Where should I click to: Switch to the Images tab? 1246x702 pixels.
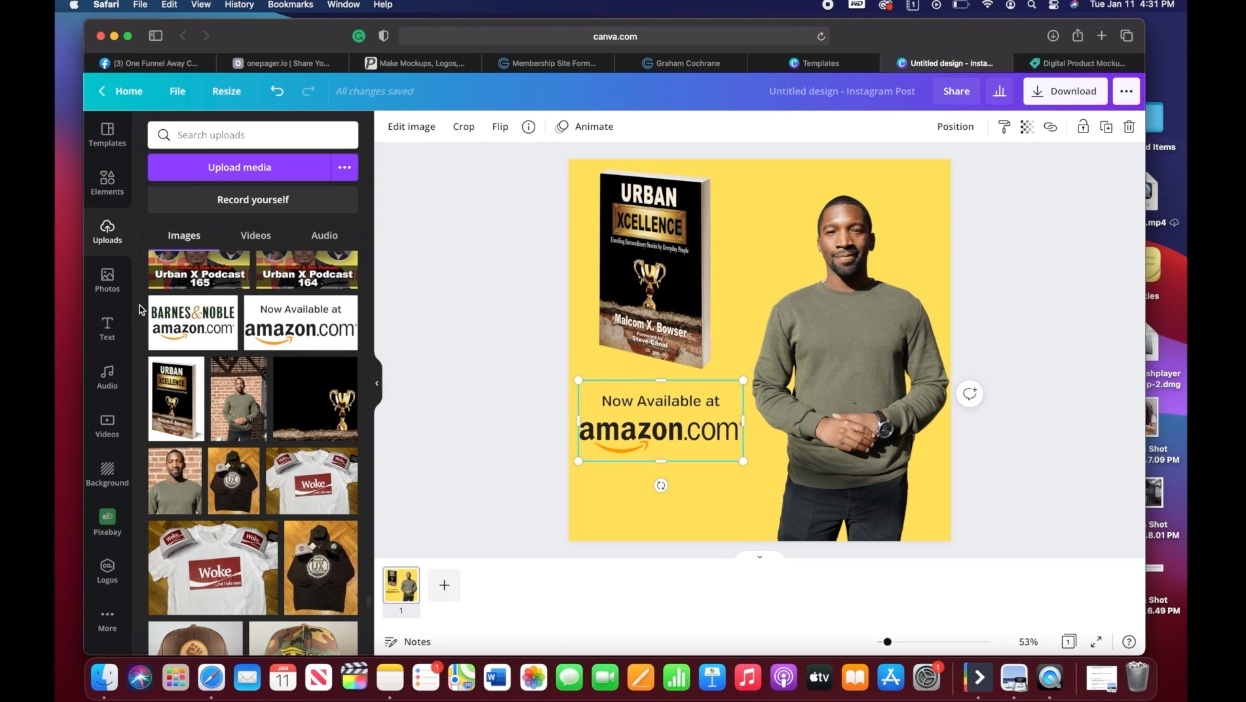click(184, 236)
